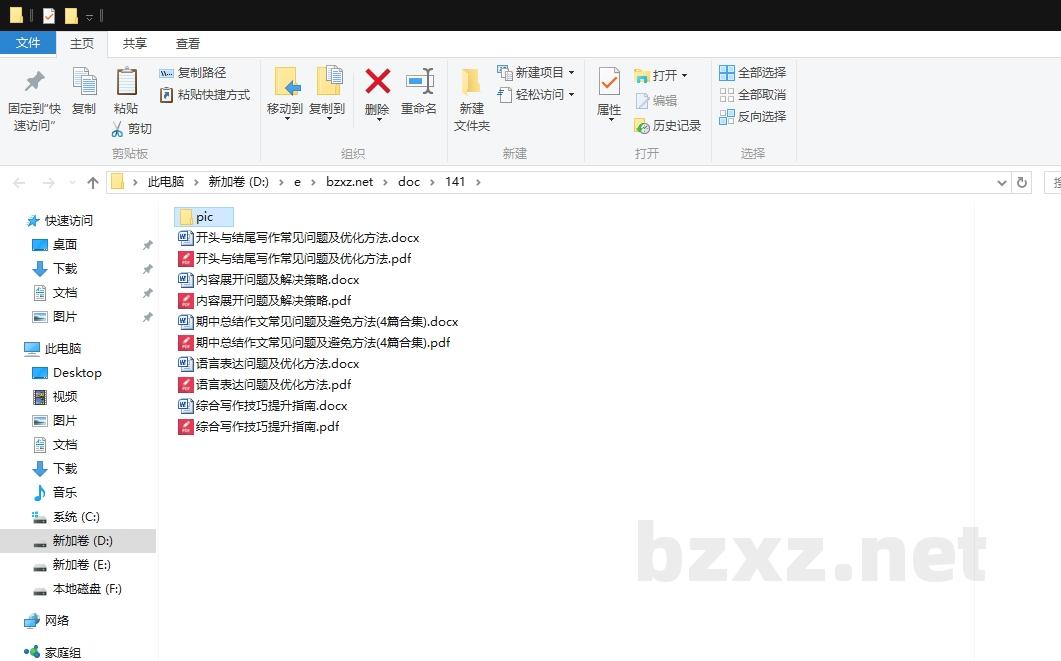1061x661 pixels.
Task: Expand address bar history dropdown arrow
Action: pos(1002,182)
